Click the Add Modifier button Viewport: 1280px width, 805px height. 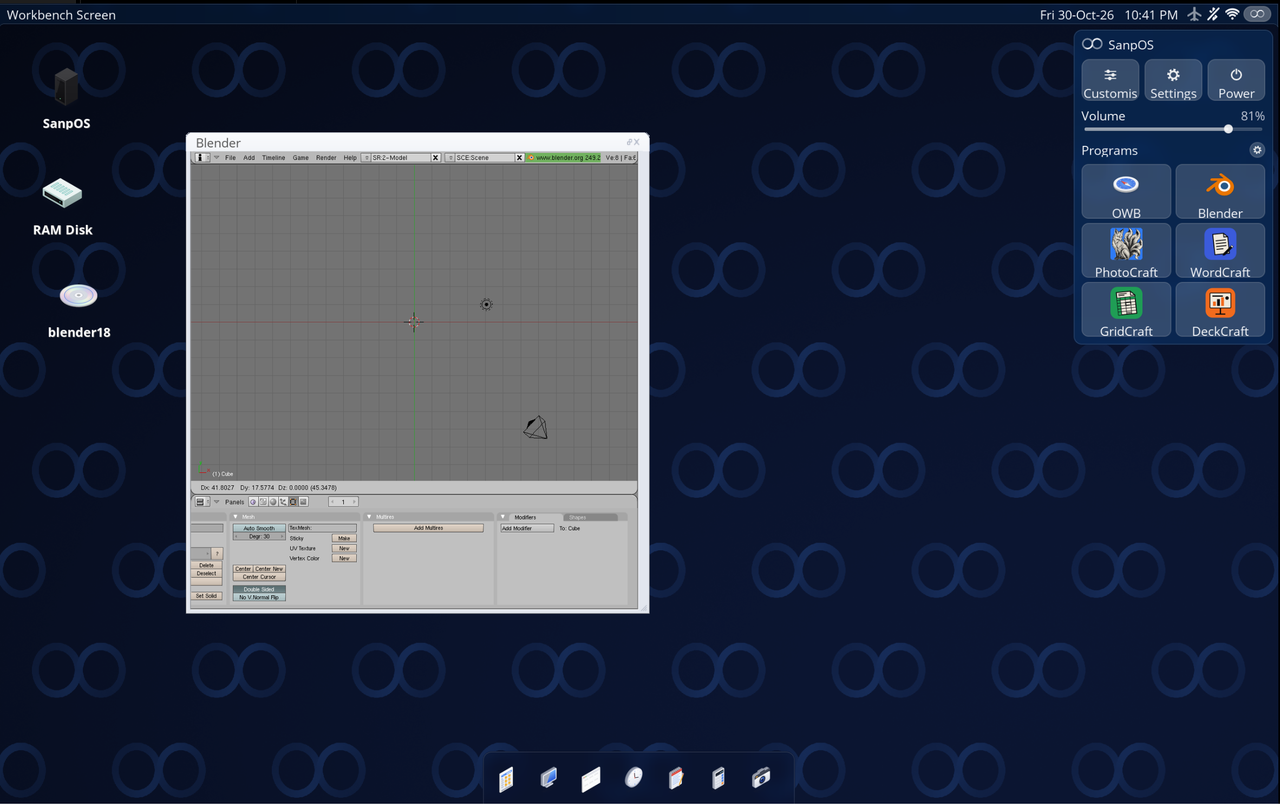click(x=527, y=528)
